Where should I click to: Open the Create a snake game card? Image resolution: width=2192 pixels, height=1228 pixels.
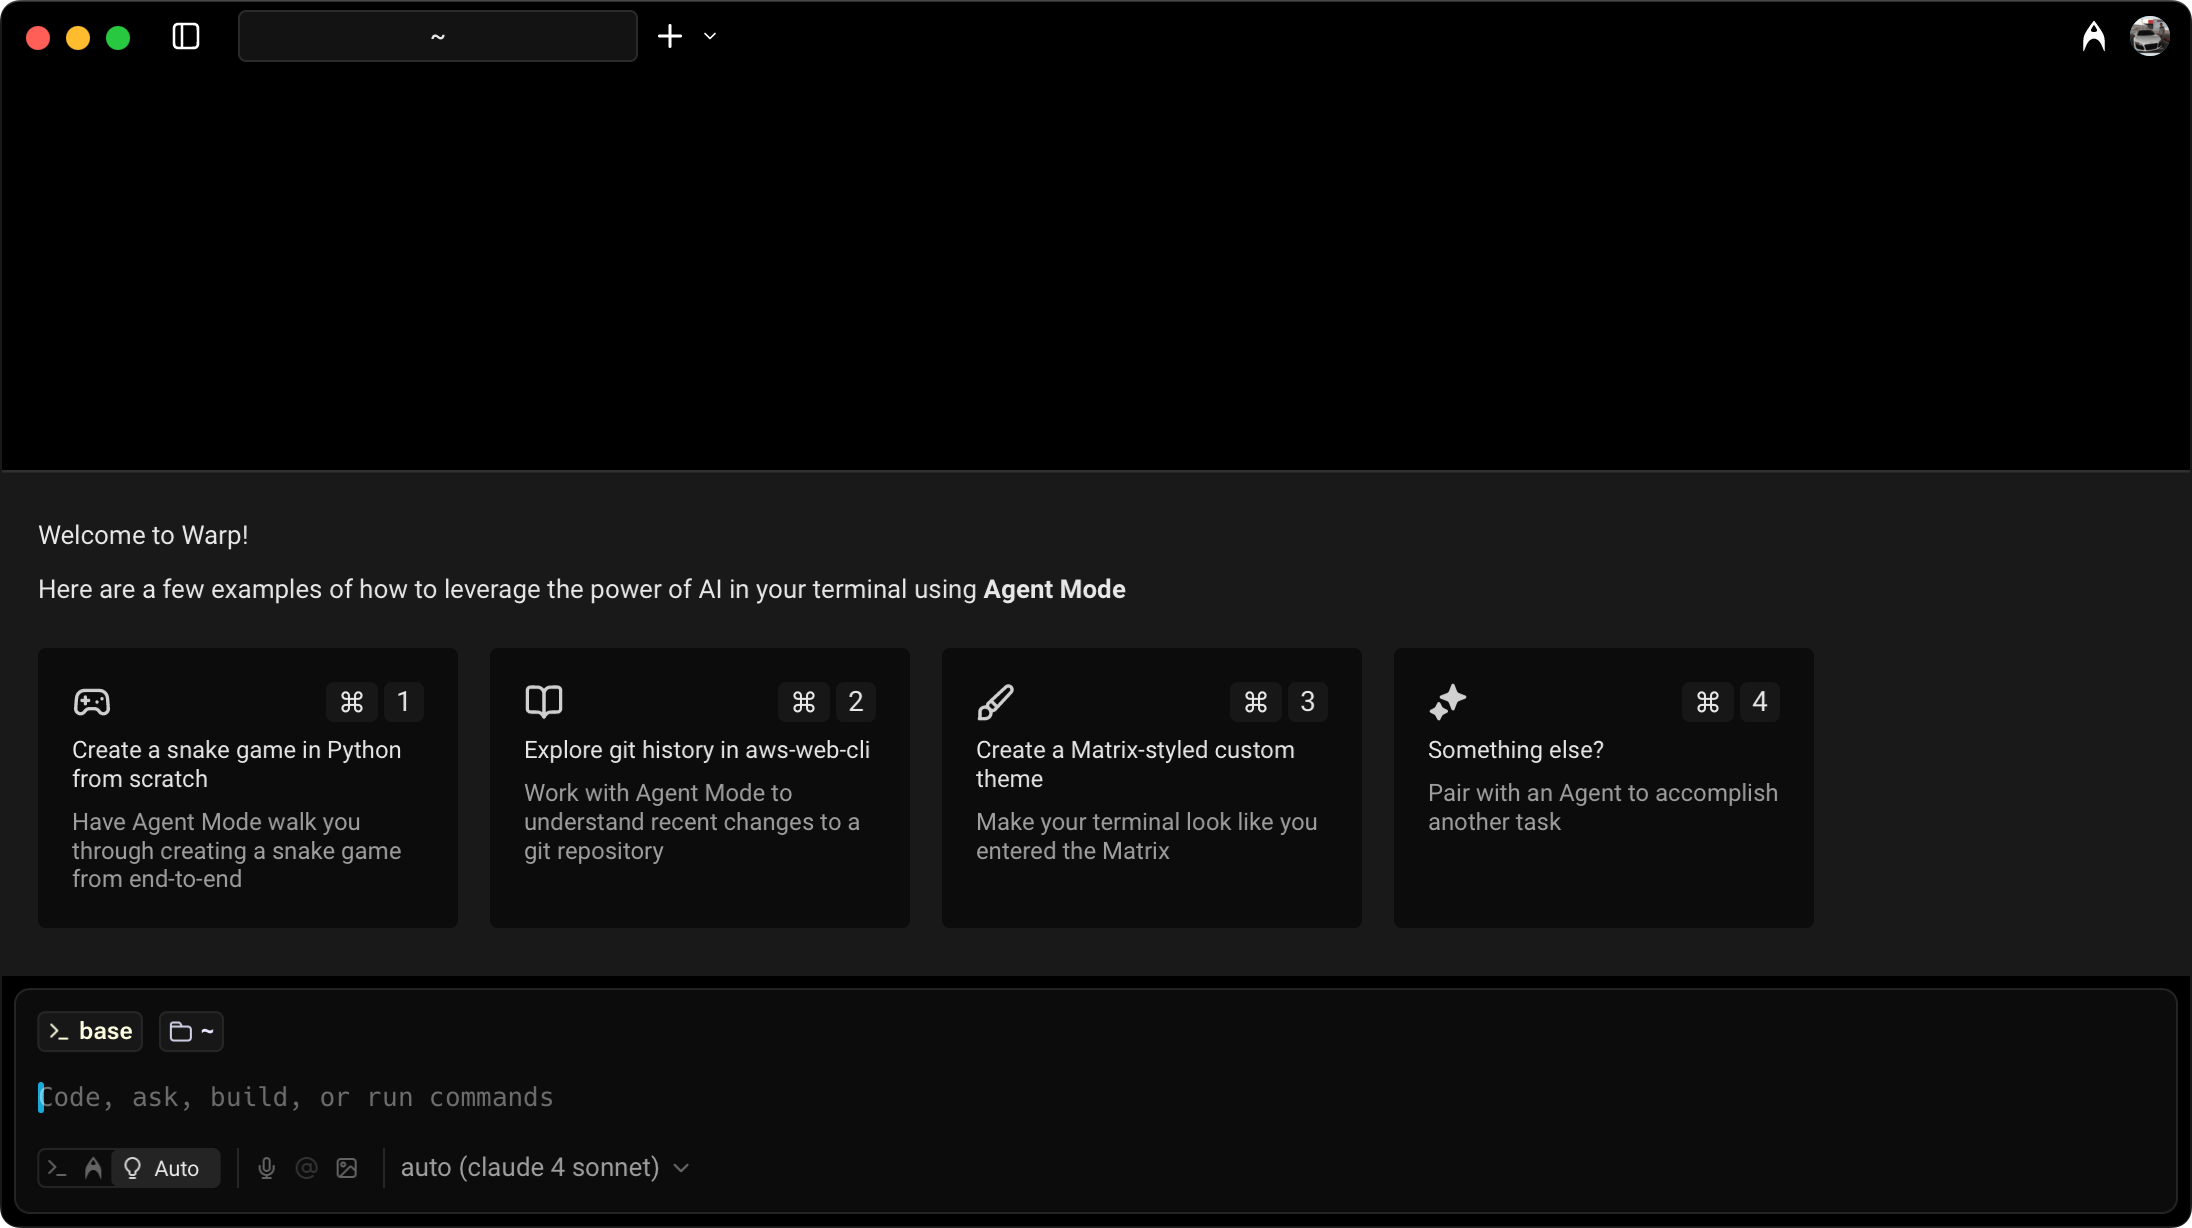click(x=248, y=788)
